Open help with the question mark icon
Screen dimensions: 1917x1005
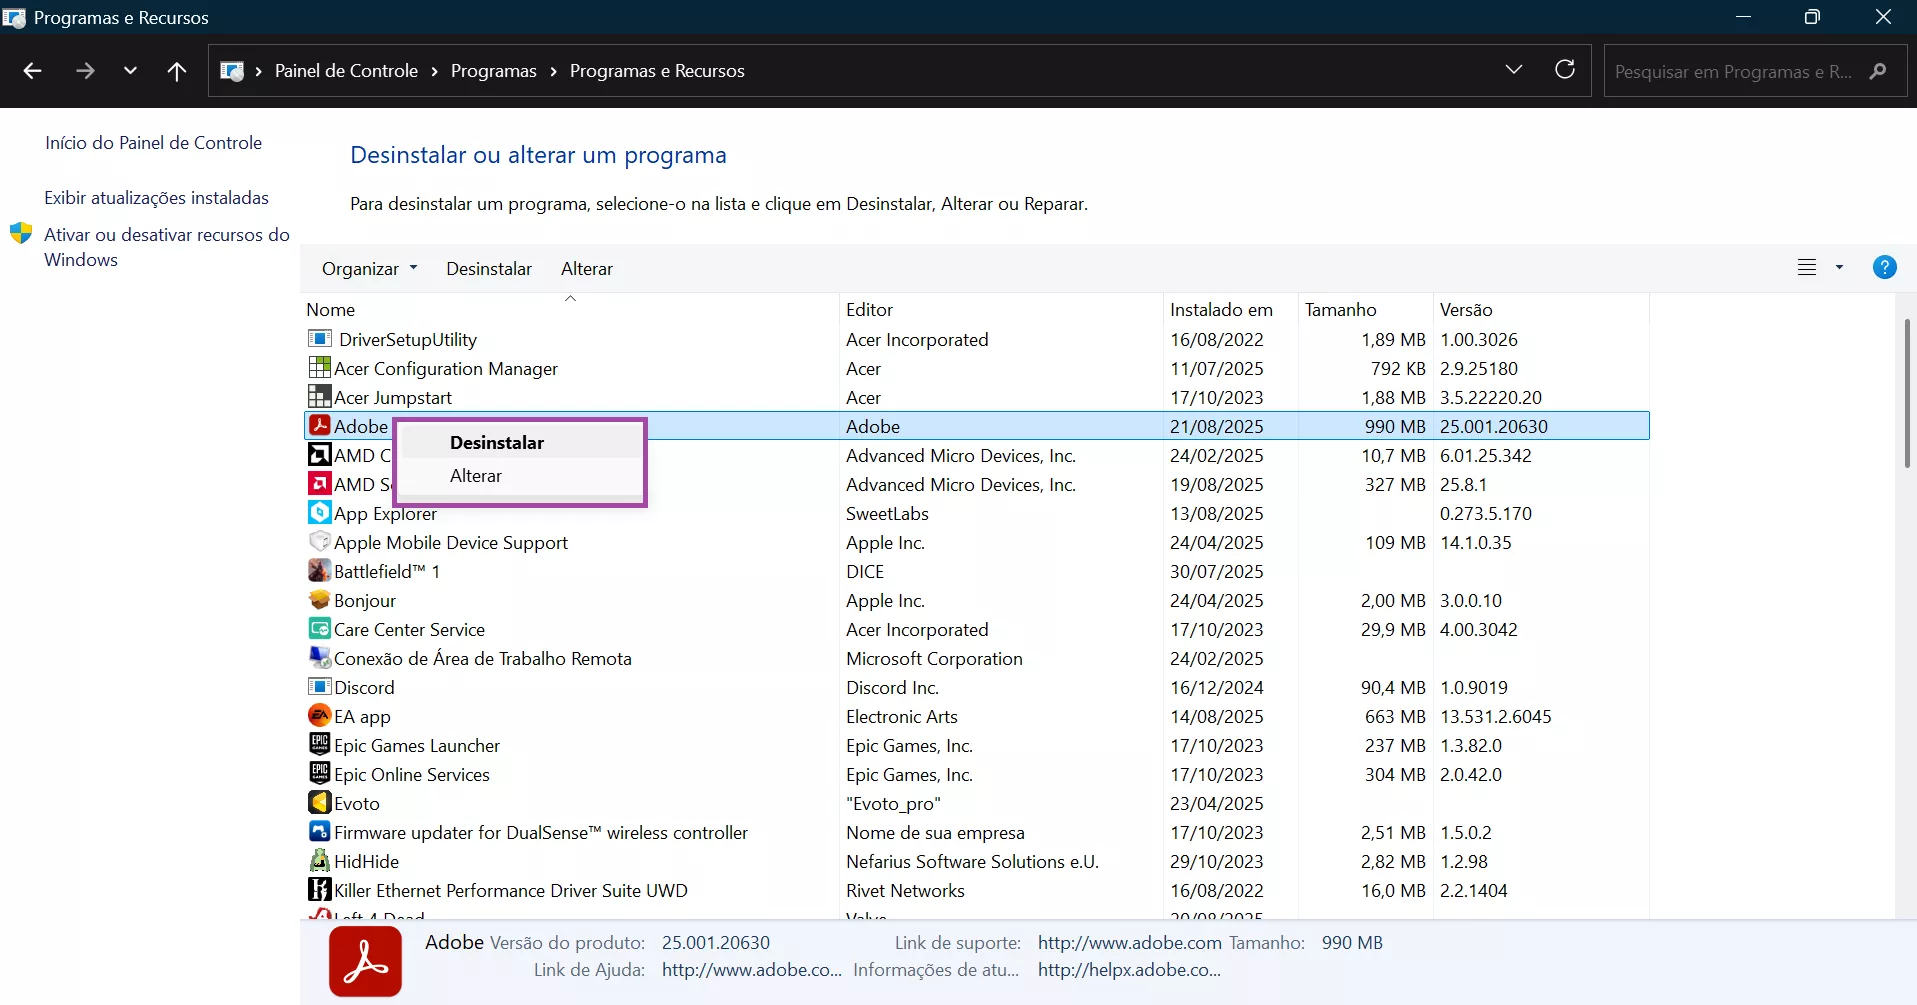(x=1884, y=268)
